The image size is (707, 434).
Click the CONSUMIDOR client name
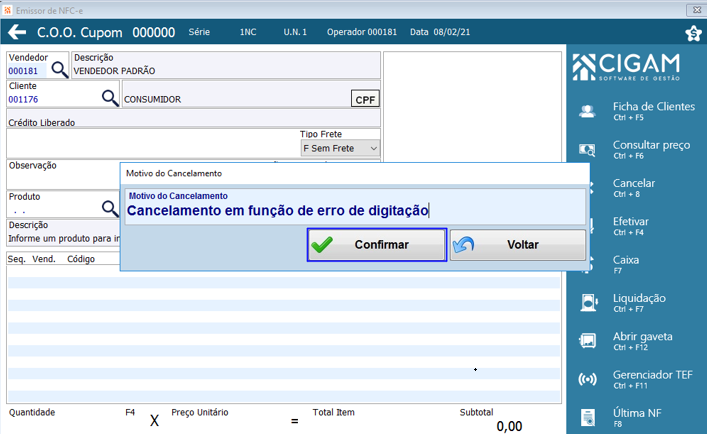coord(152,100)
